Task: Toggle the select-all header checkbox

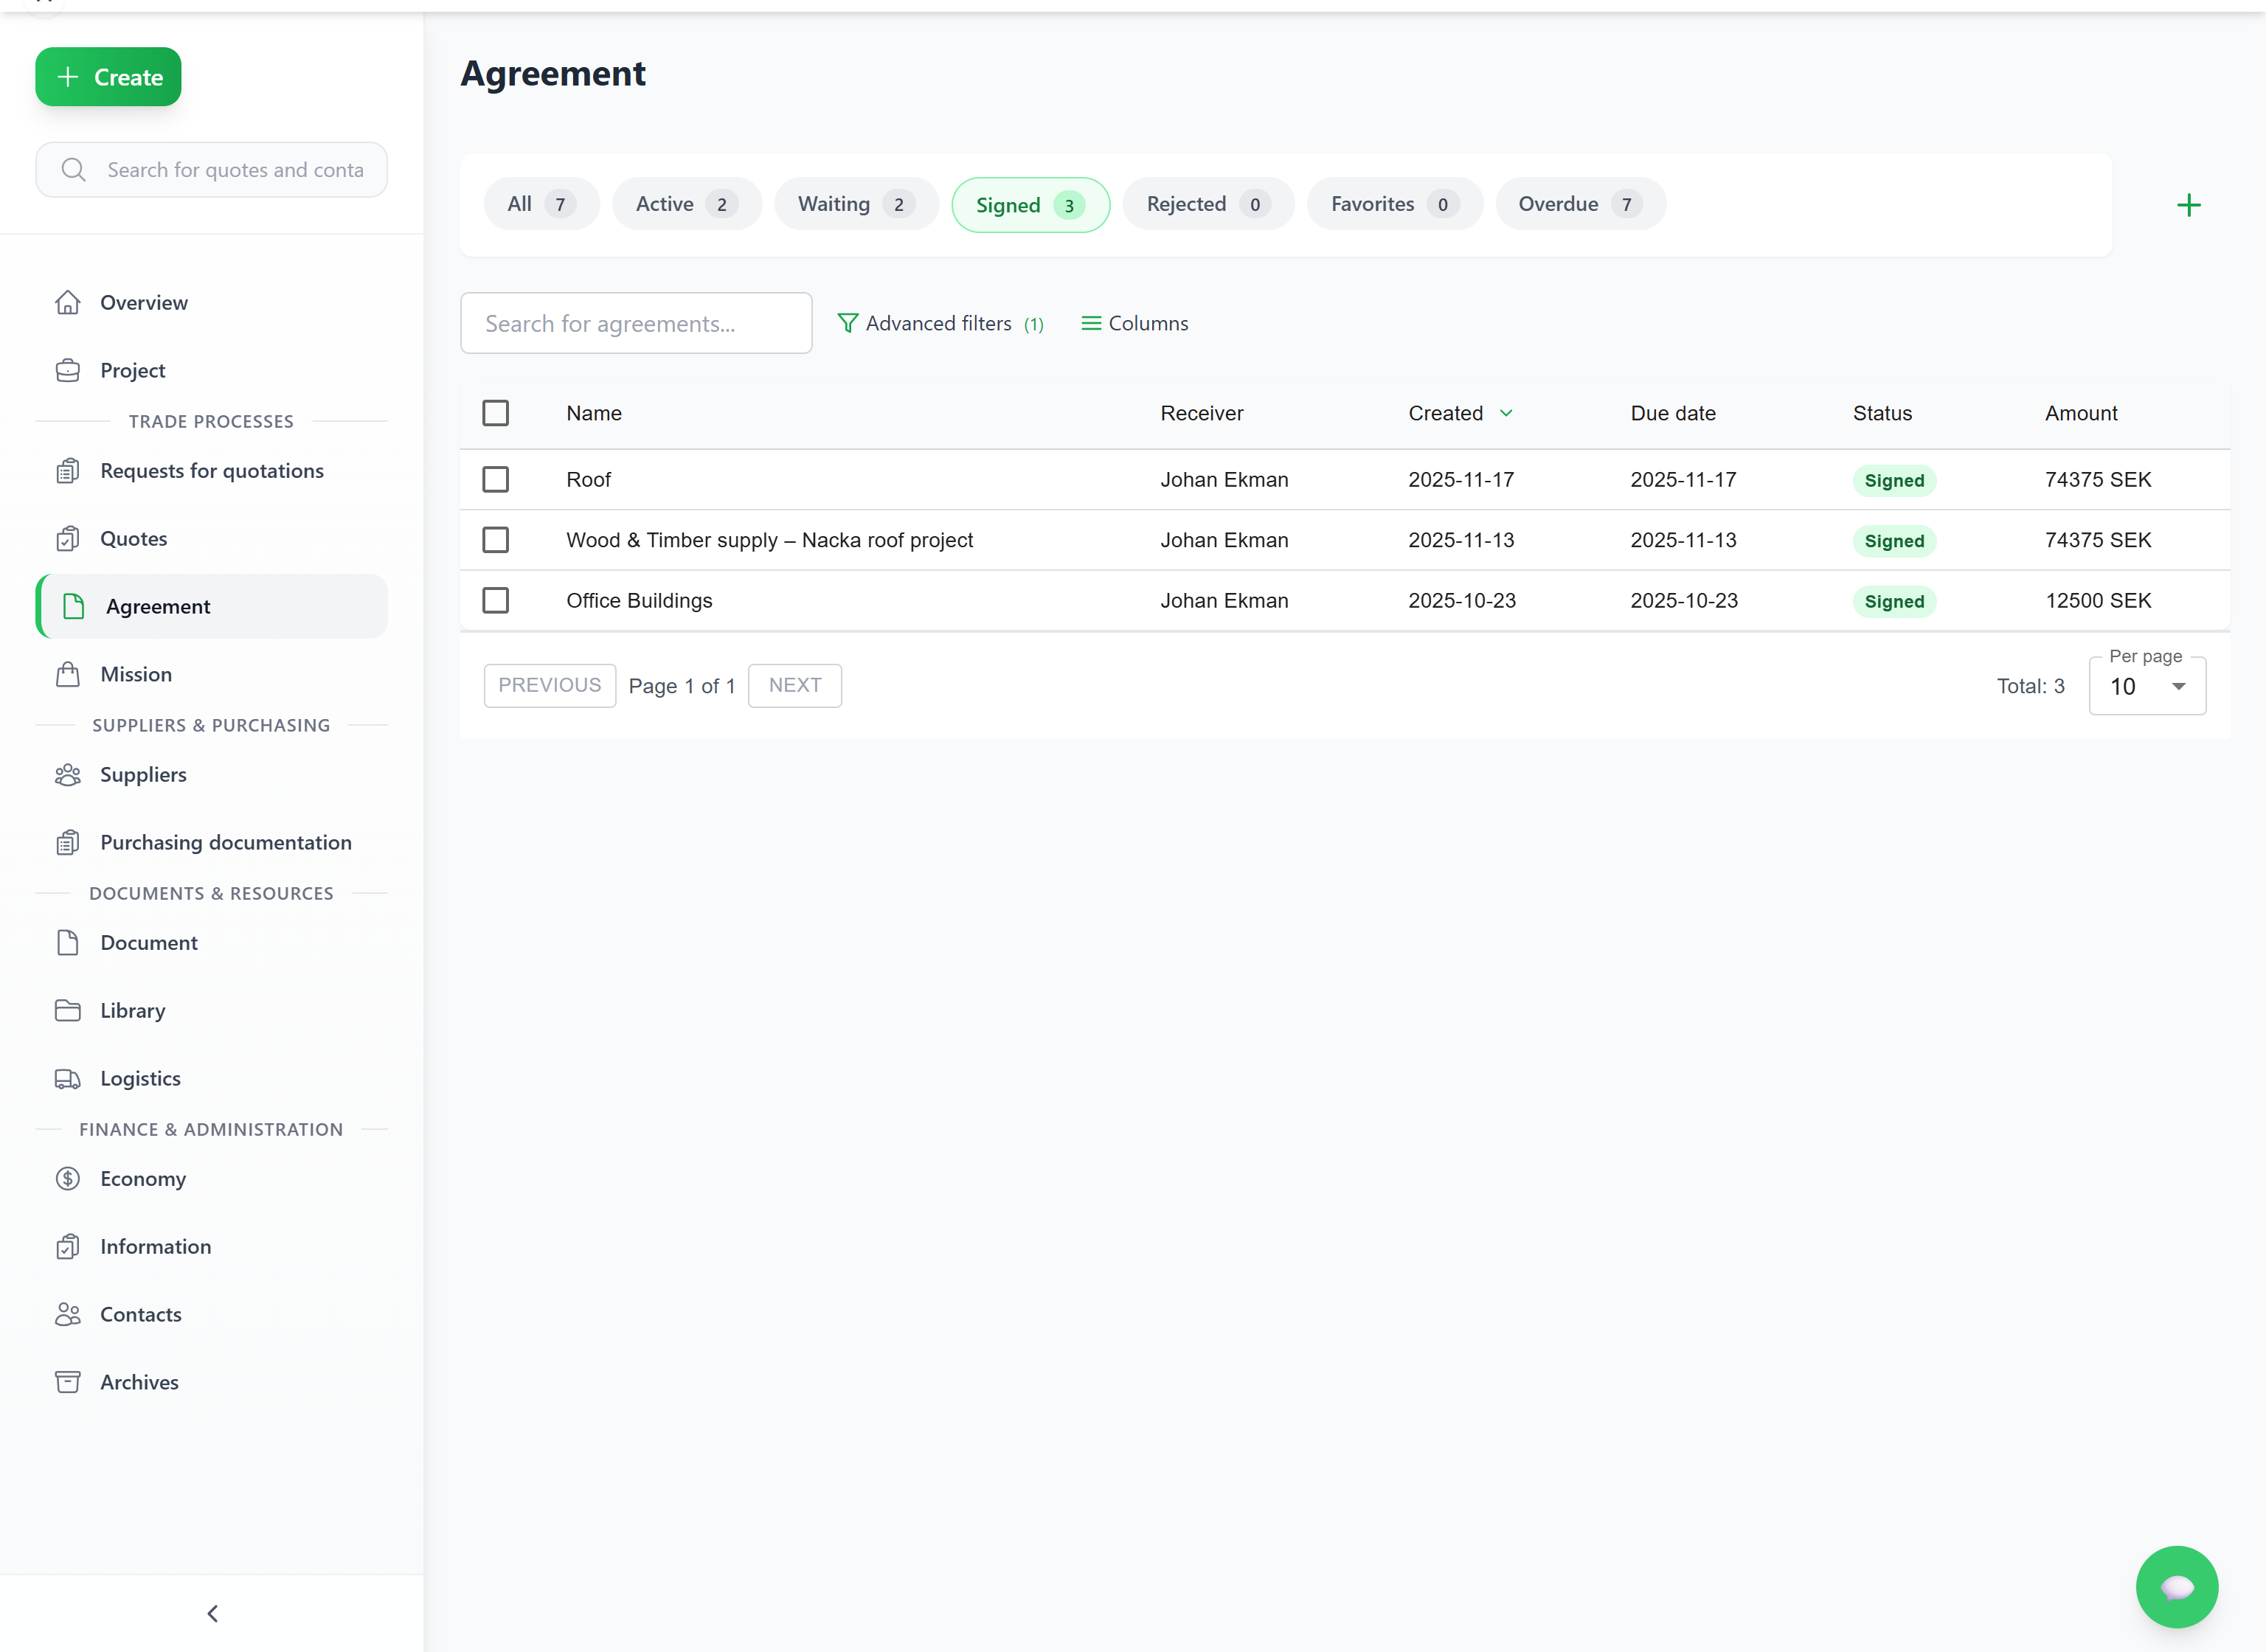Action: (x=495, y=413)
